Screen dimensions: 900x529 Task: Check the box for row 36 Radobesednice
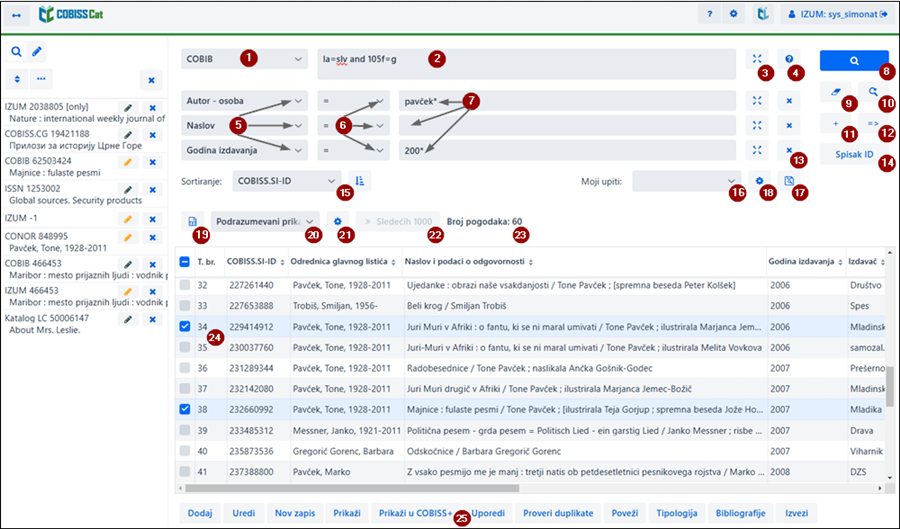(x=184, y=368)
